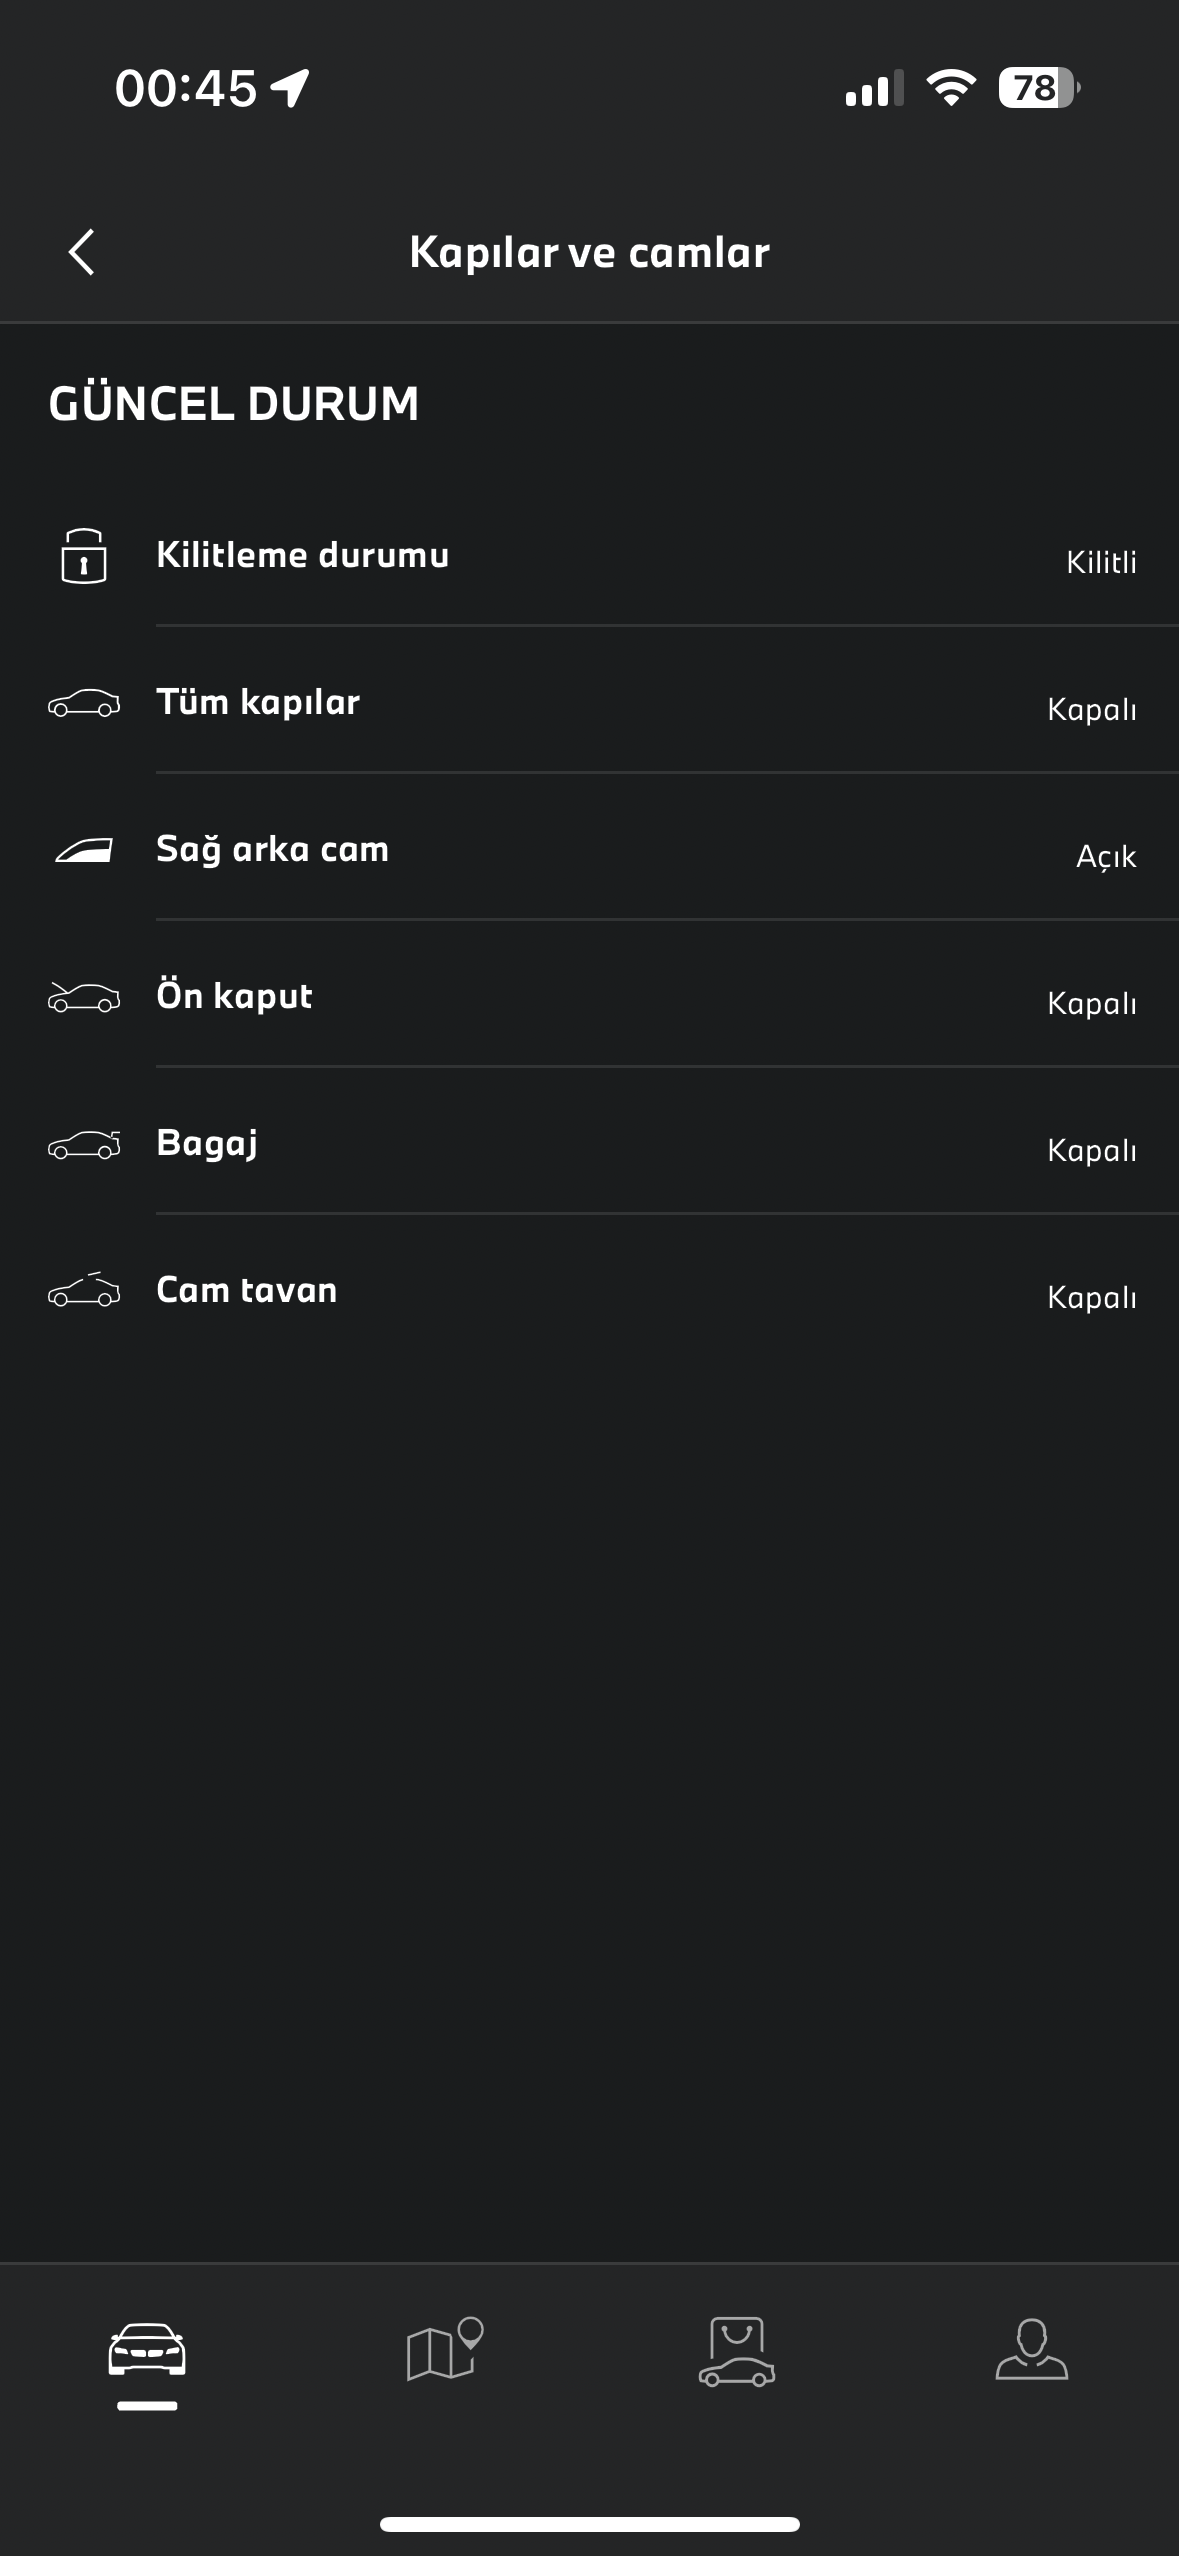The image size is (1179, 2556).
Task: Select the Cam tavan row label
Action: (246, 1290)
